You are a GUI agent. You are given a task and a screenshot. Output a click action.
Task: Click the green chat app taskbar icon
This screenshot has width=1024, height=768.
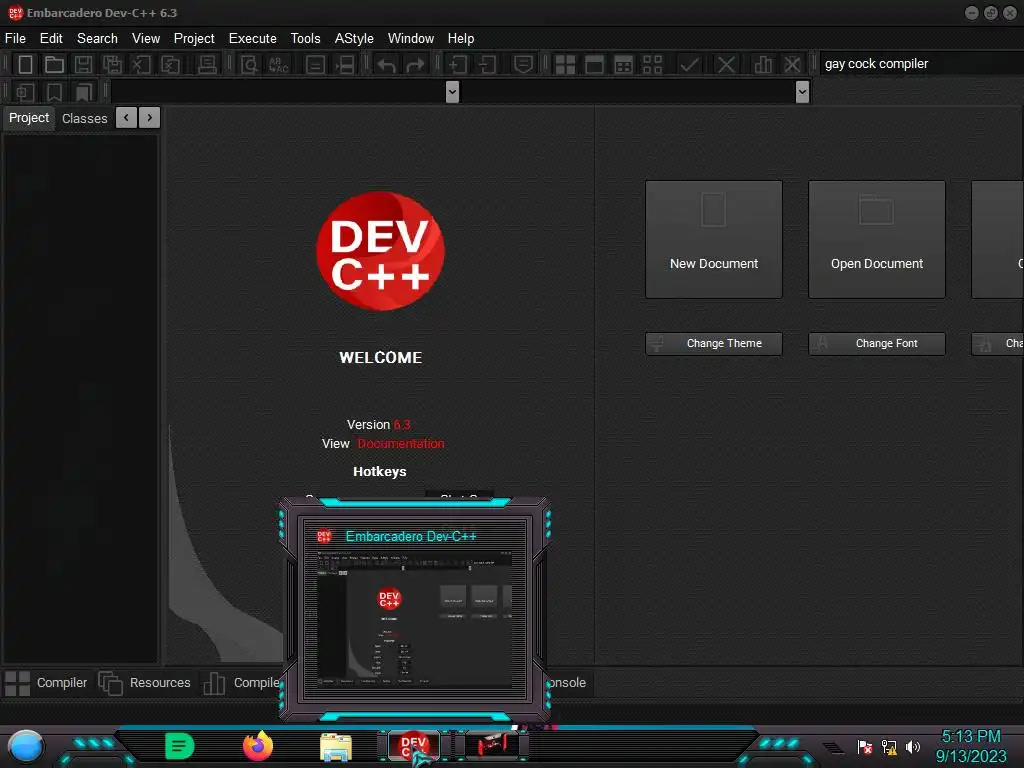[x=180, y=746]
